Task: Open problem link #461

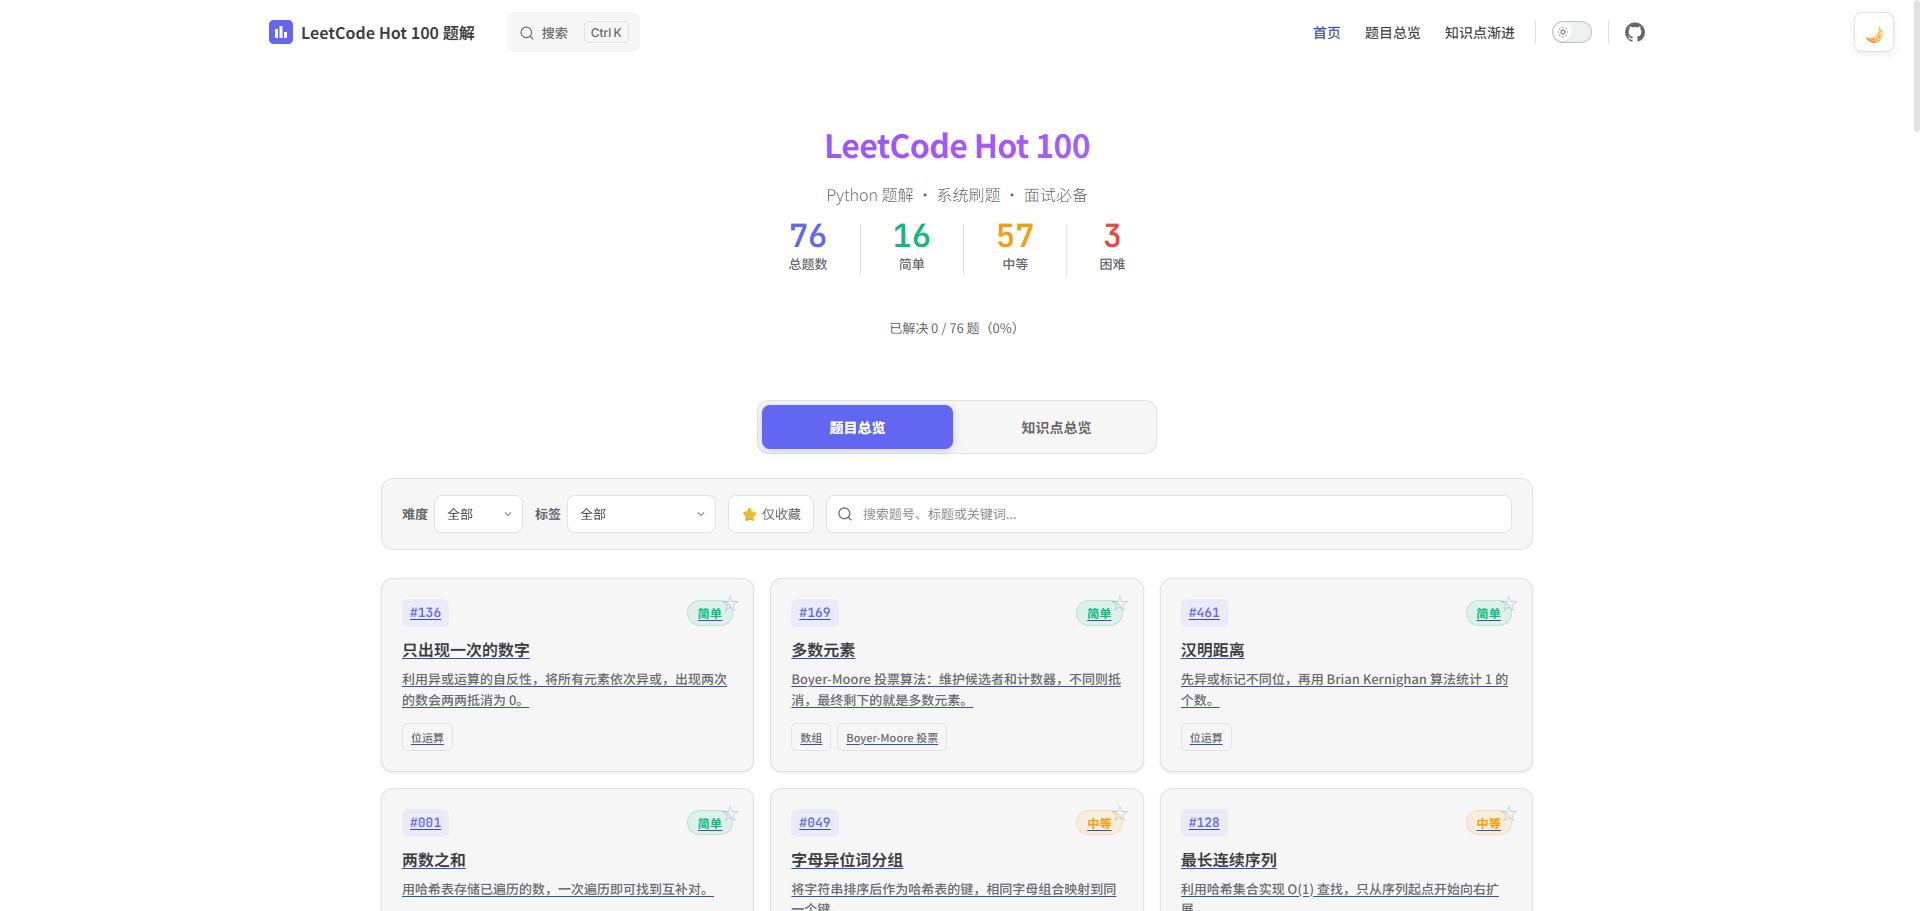Action: tap(1204, 612)
